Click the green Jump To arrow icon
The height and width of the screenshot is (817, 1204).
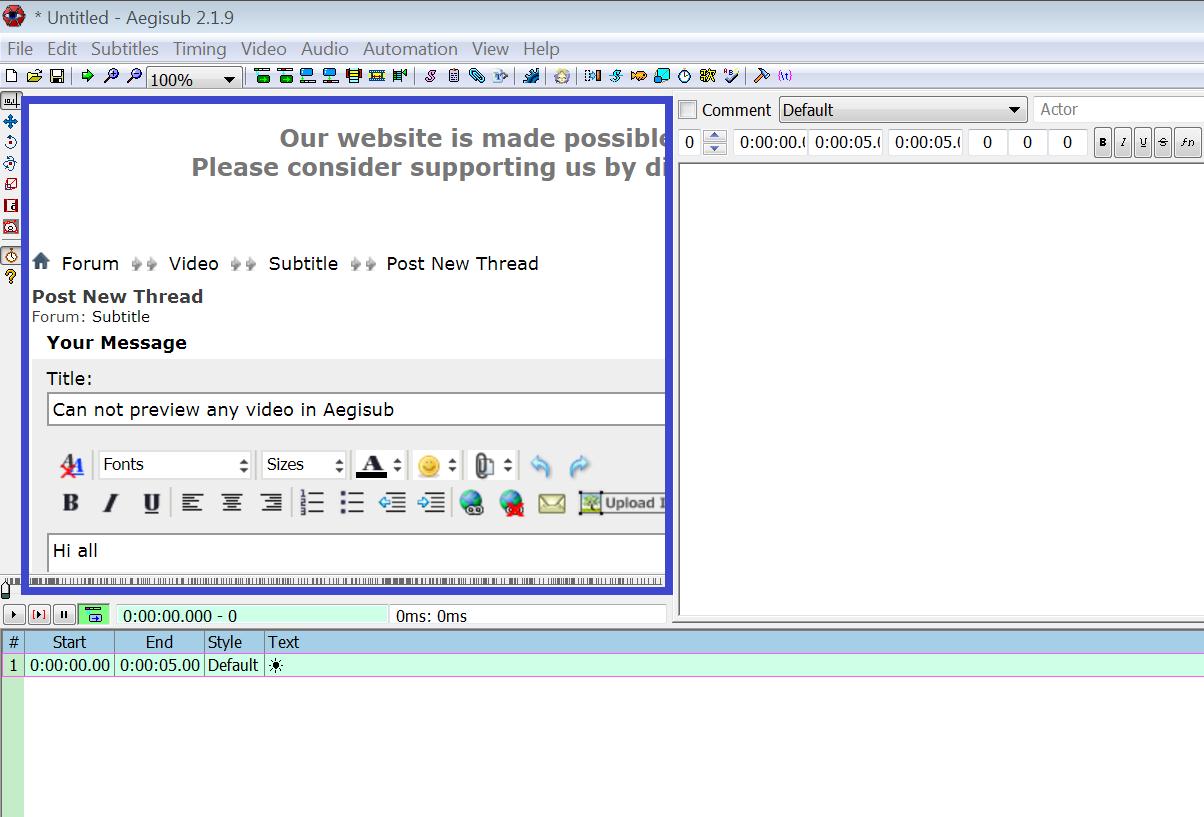(87, 76)
